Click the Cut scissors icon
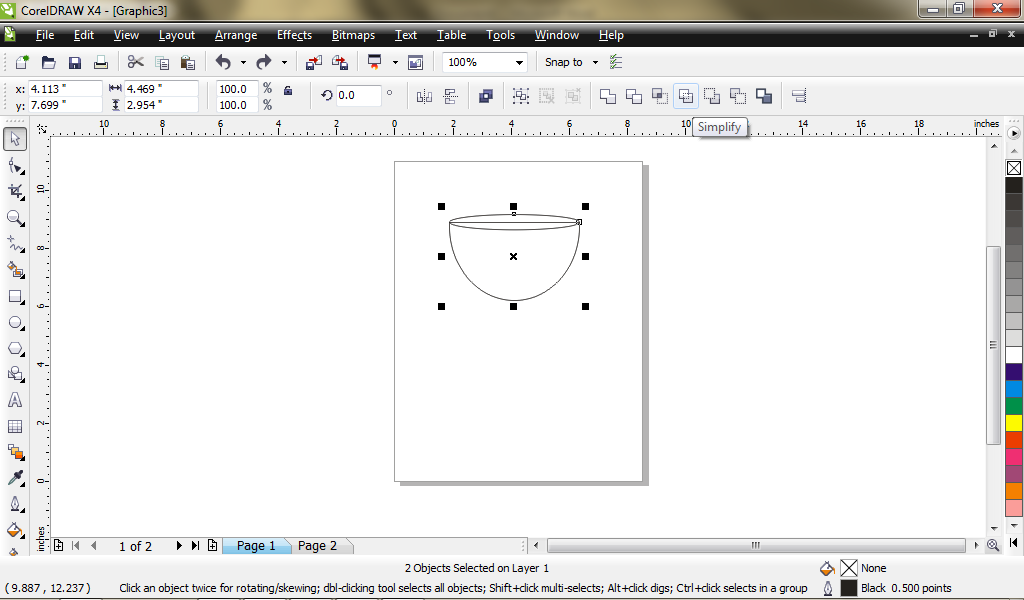This screenshot has height=600, width=1024. pos(135,62)
